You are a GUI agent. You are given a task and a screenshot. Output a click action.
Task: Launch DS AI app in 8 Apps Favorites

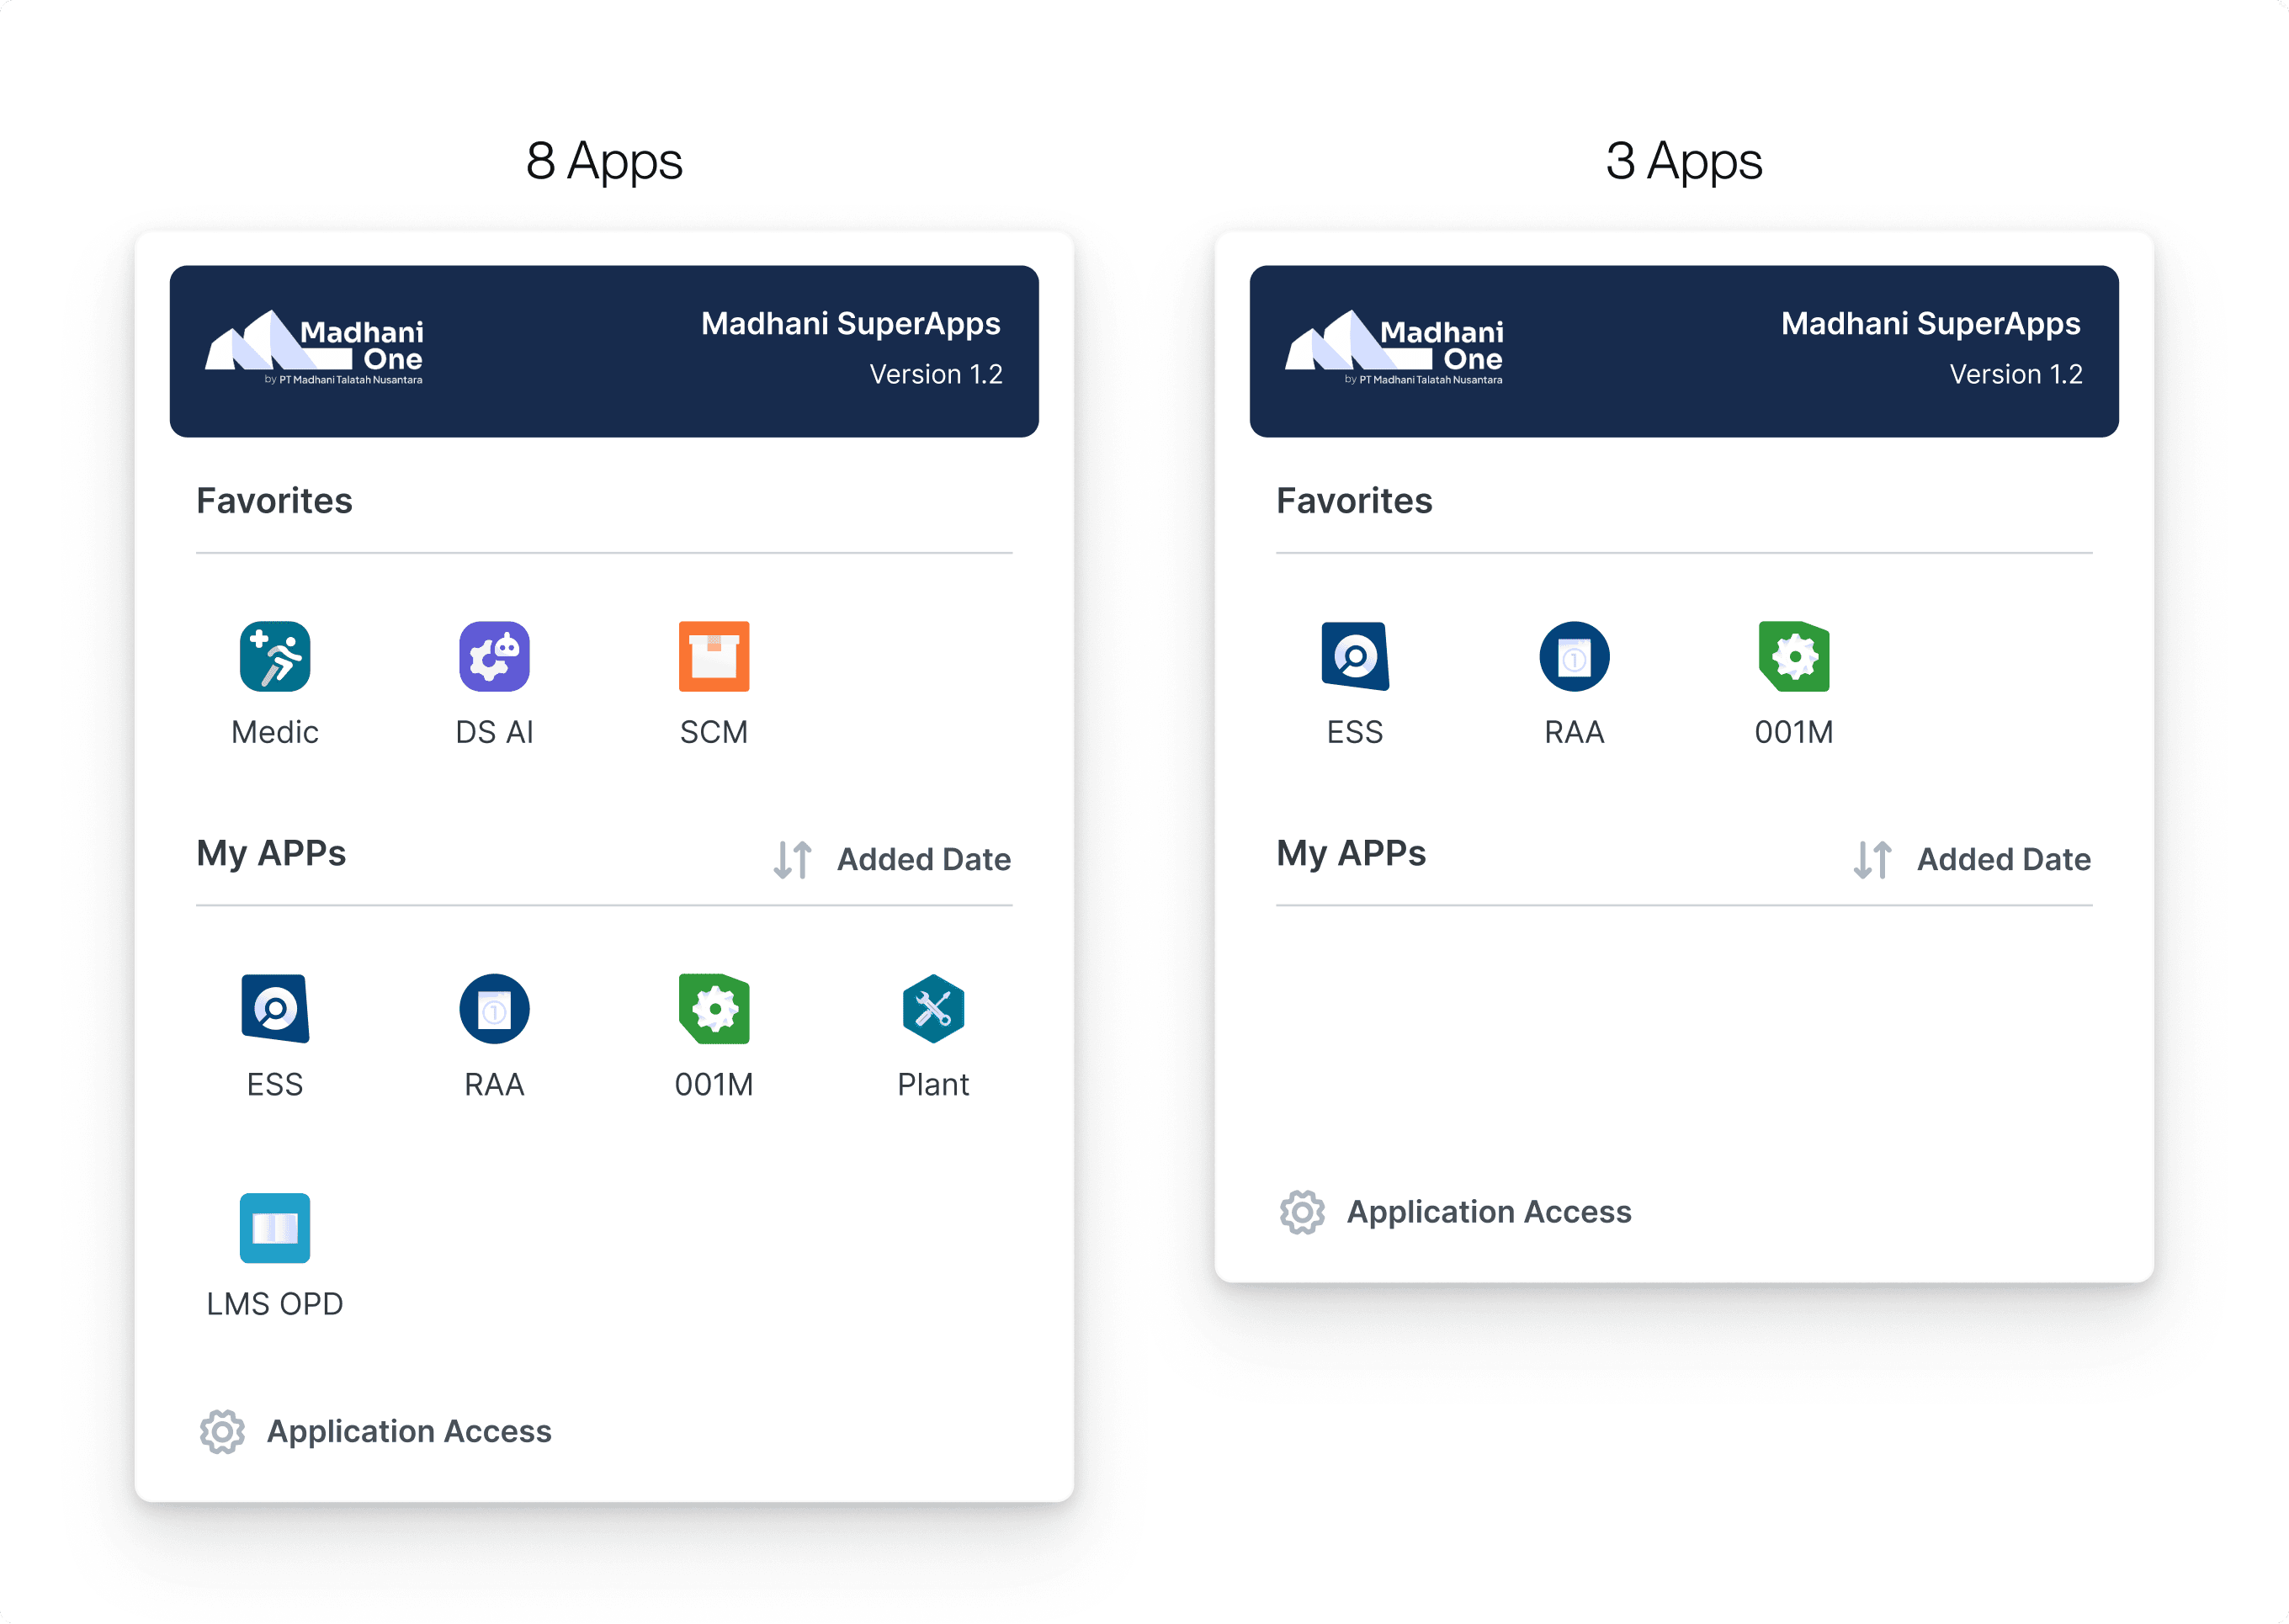tap(494, 657)
